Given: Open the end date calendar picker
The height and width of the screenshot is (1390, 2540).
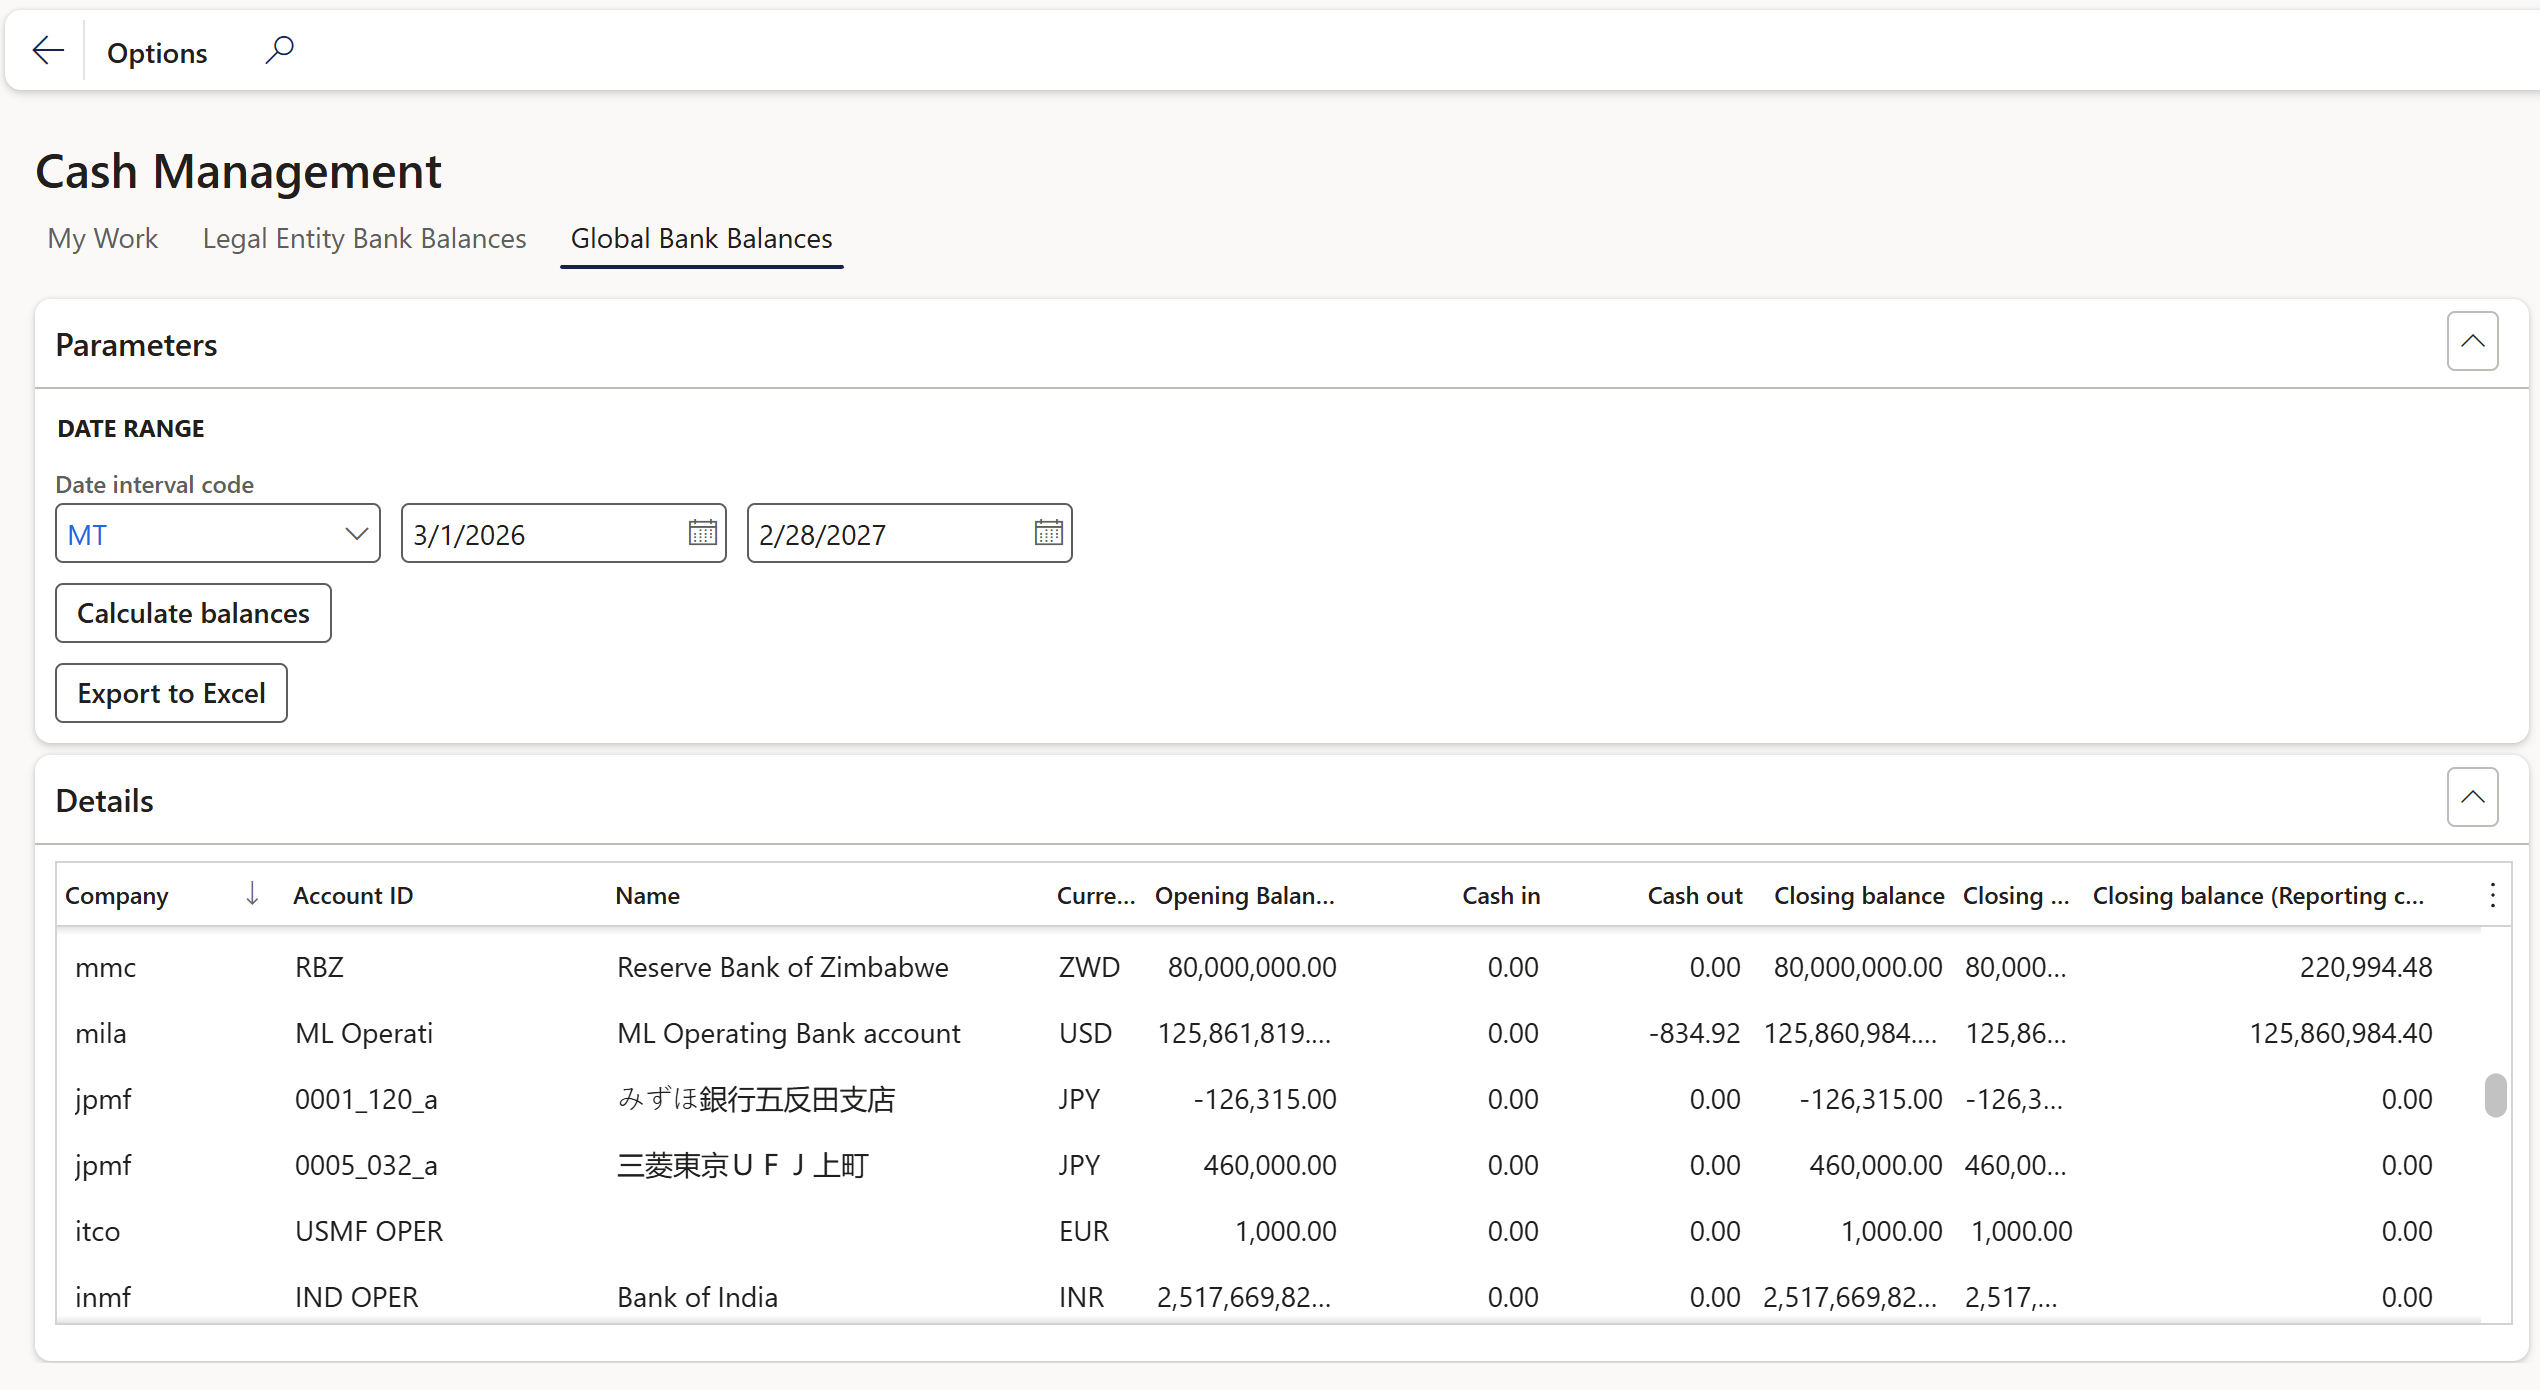Looking at the screenshot, I should (x=1048, y=533).
